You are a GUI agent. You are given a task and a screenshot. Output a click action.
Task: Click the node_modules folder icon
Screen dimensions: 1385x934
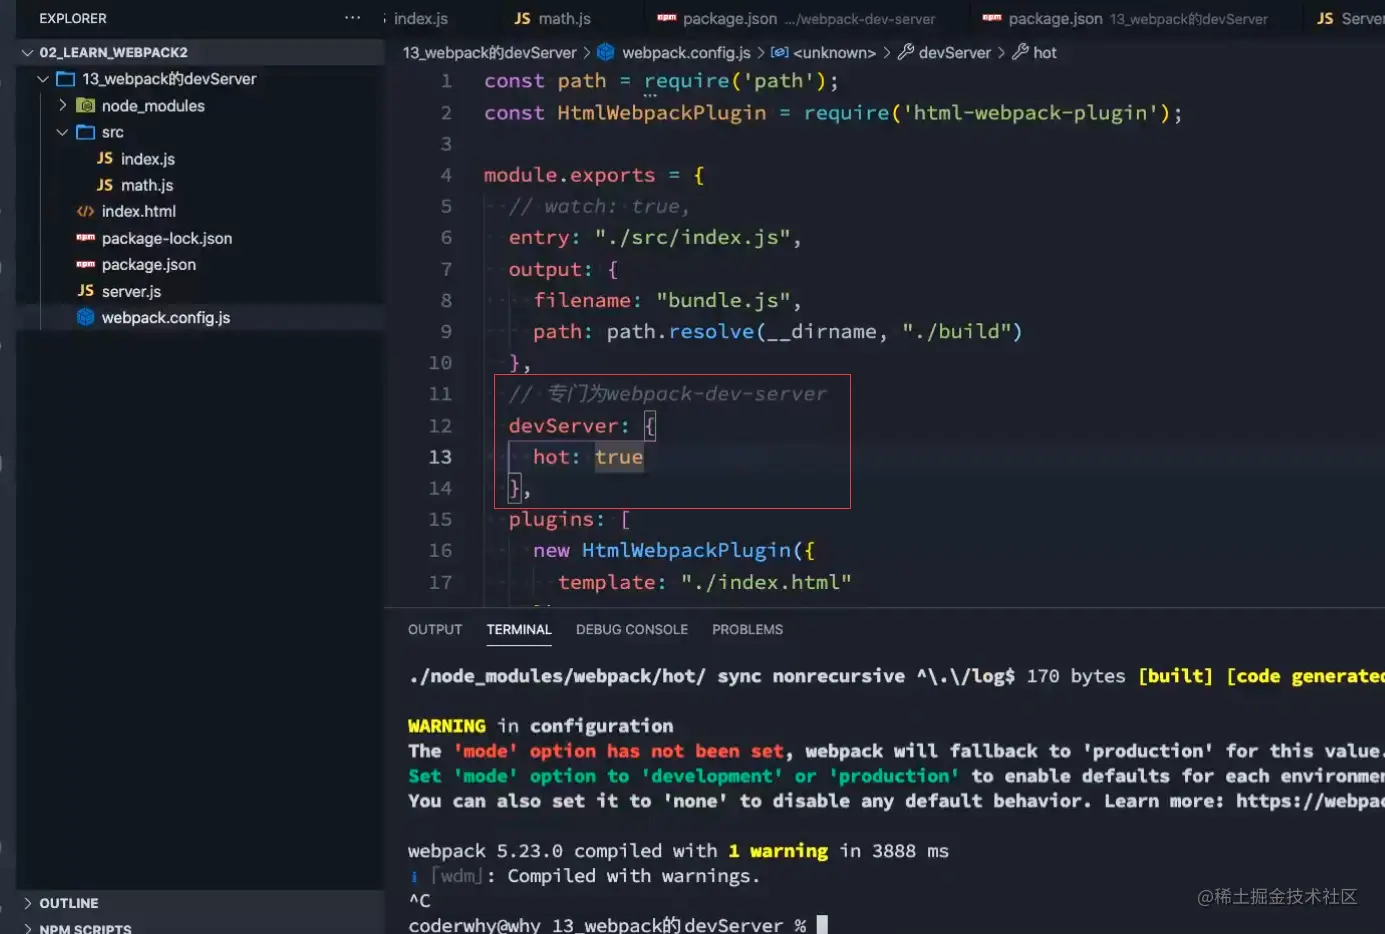coord(86,105)
